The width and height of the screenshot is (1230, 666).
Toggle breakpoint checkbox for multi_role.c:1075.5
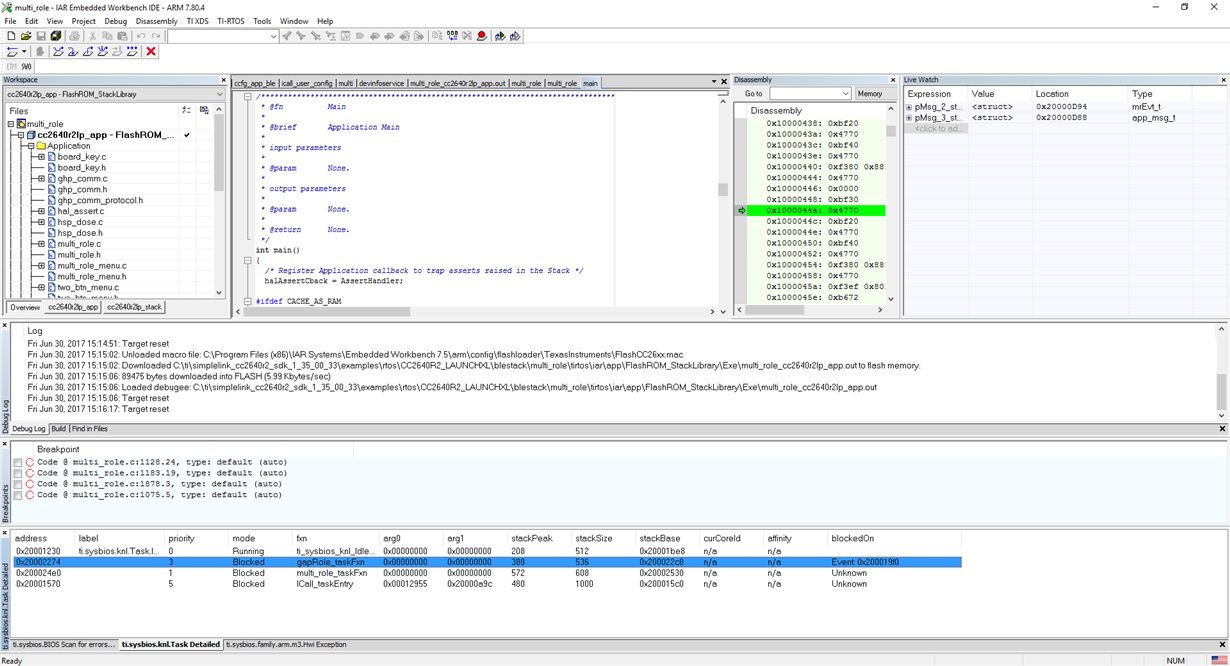[x=18, y=495]
